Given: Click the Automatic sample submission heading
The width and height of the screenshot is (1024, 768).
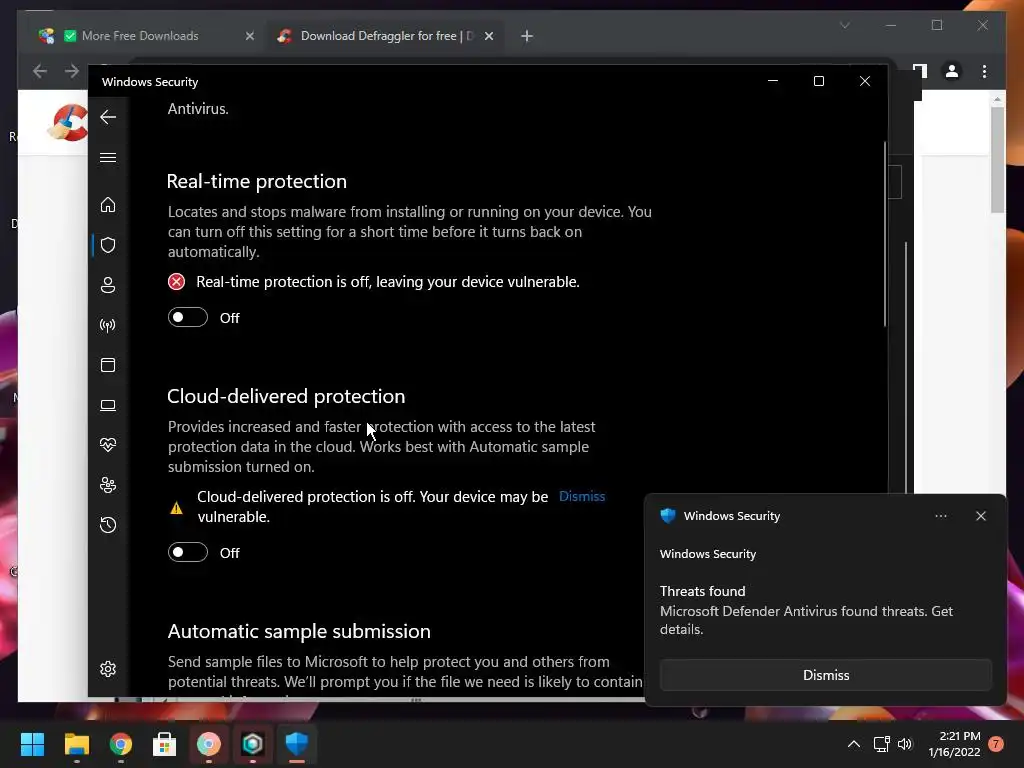Looking at the screenshot, I should (299, 631).
